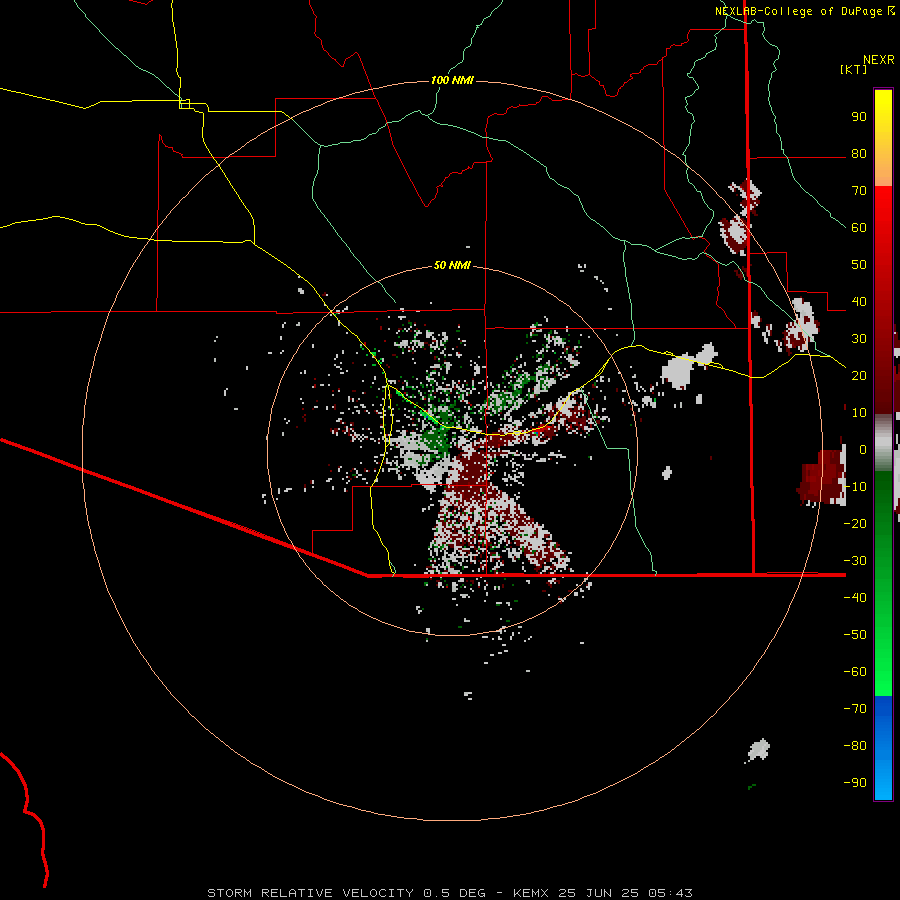Click the [KT] units label
900x900 pixels.
(x=854, y=69)
